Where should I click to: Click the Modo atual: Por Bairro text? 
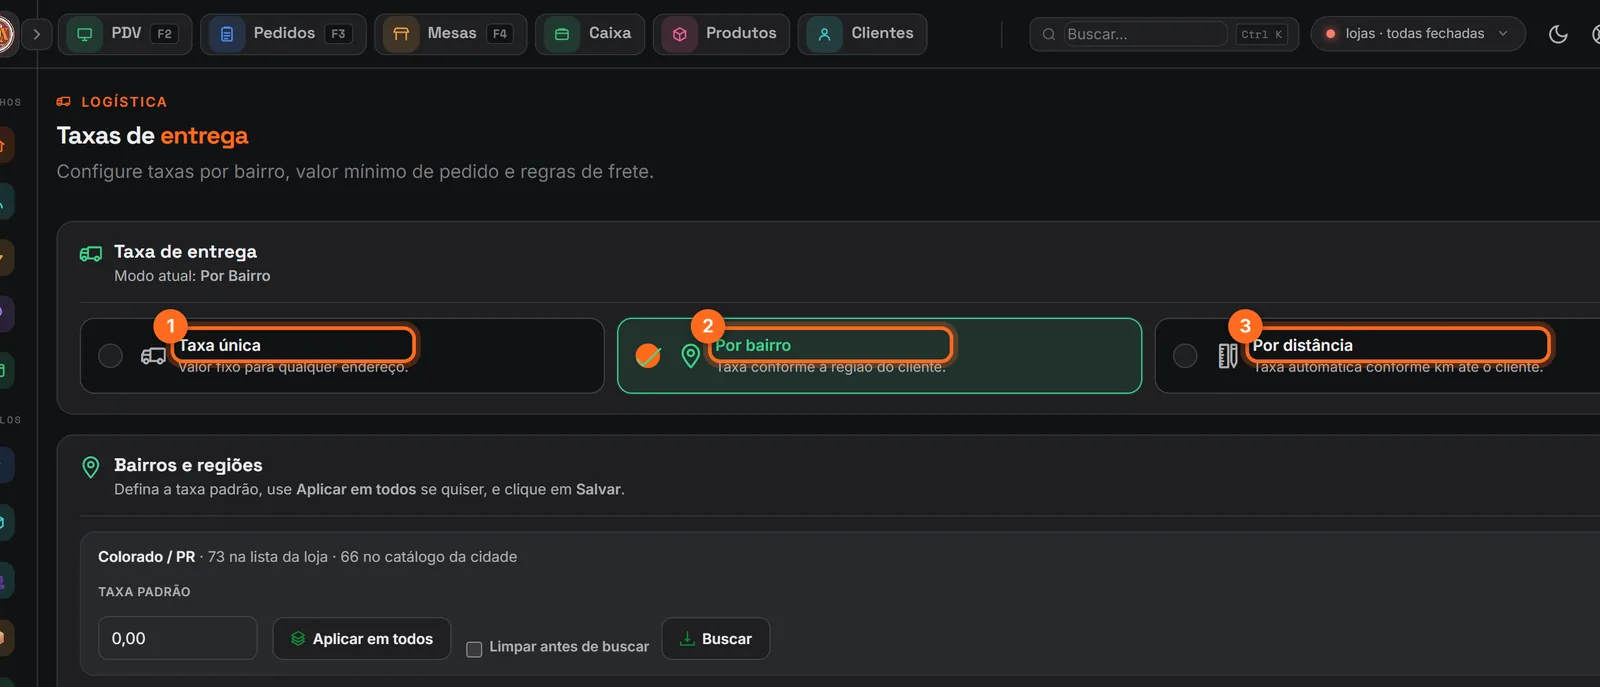click(192, 276)
